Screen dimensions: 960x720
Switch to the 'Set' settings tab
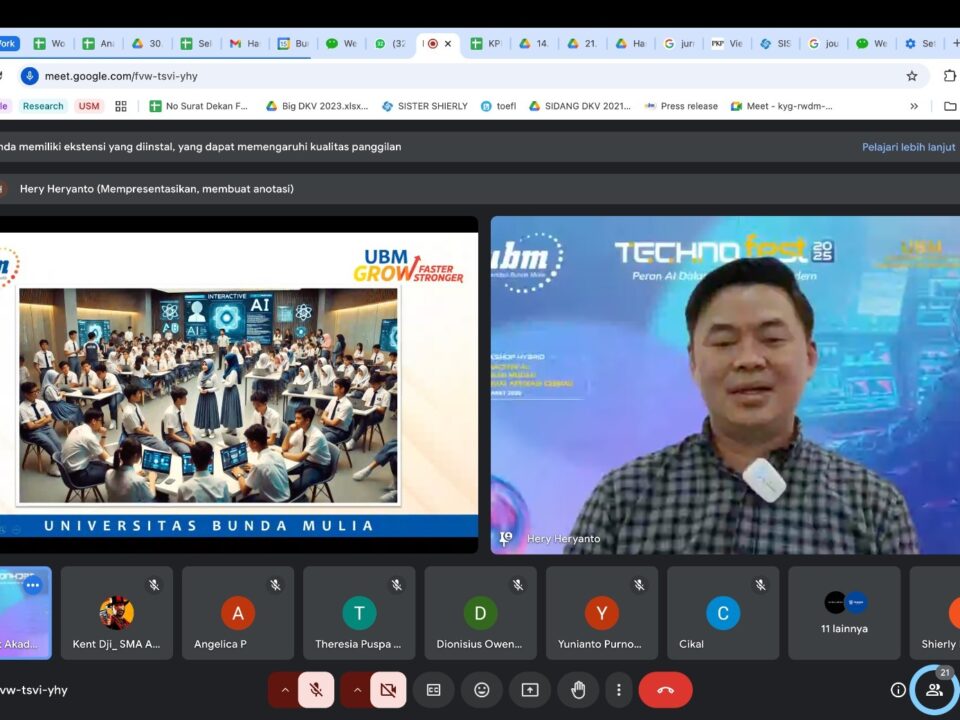(x=921, y=43)
